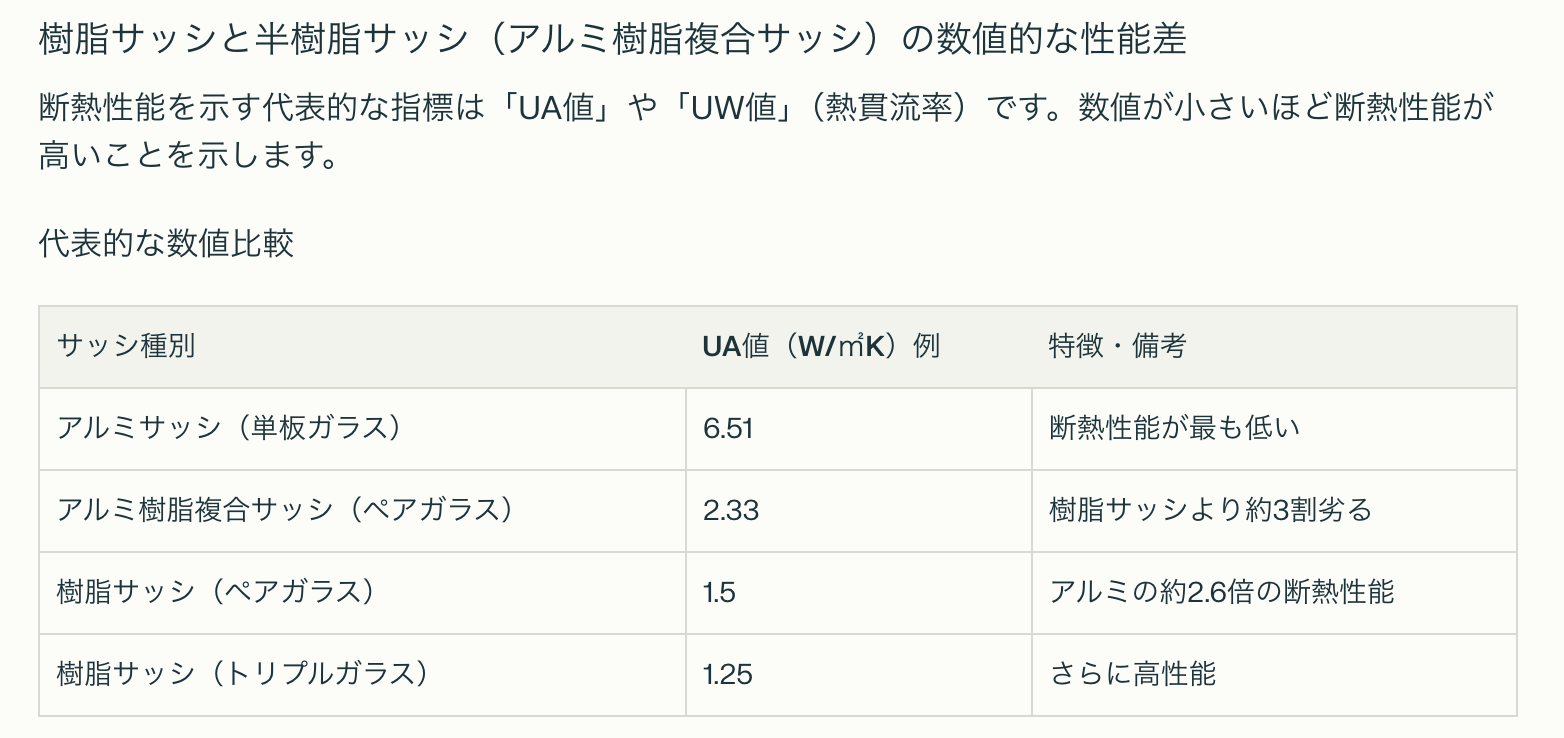The width and height of the screenshot is (1564, 738).
Task: Click the 樹脂サッシ（トリプルガラス） cell
Action: click(x=362, y=675)
